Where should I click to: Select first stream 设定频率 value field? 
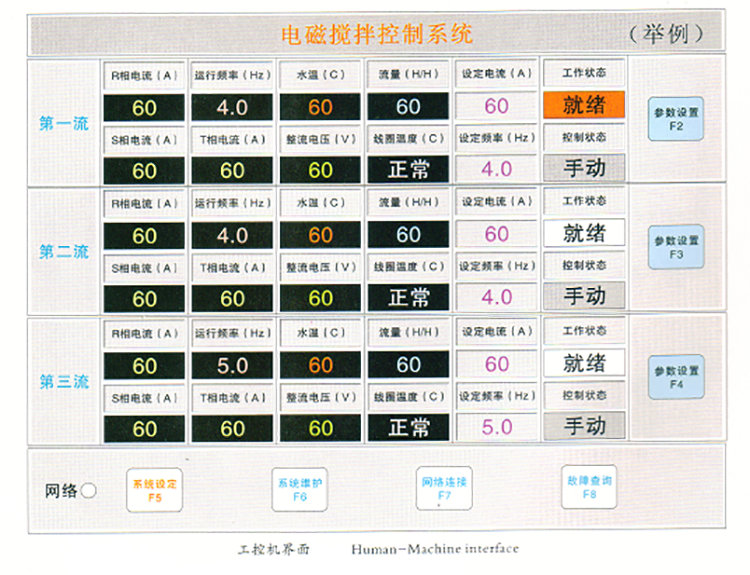coord(496,169)
